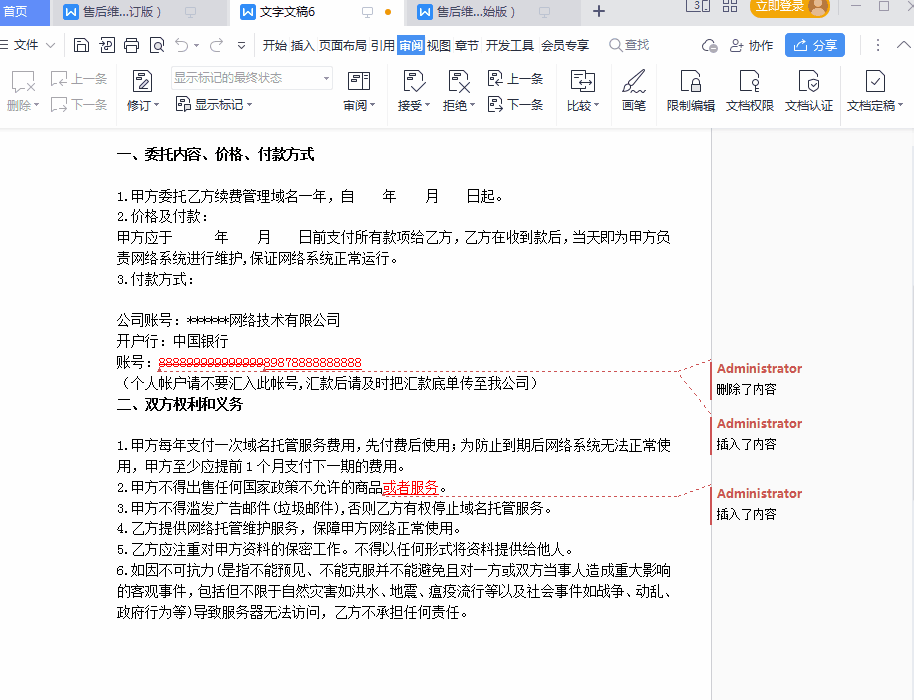Switch to the 视图 ribbon tab
The width and height of the screenshot is (914, 700).
tap(439, 45)
